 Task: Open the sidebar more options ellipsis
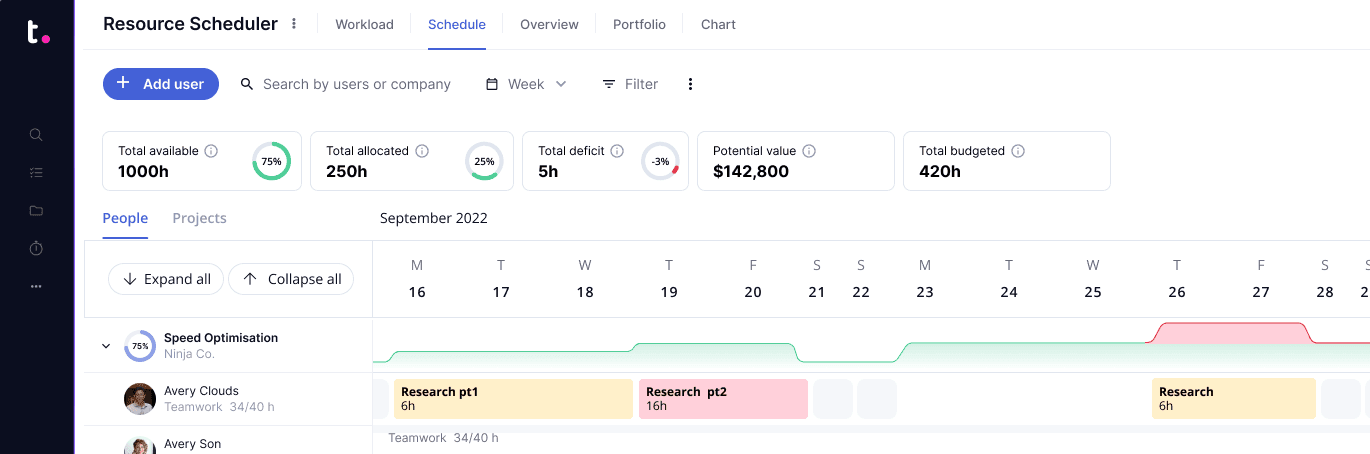click(x=36, y=286)
